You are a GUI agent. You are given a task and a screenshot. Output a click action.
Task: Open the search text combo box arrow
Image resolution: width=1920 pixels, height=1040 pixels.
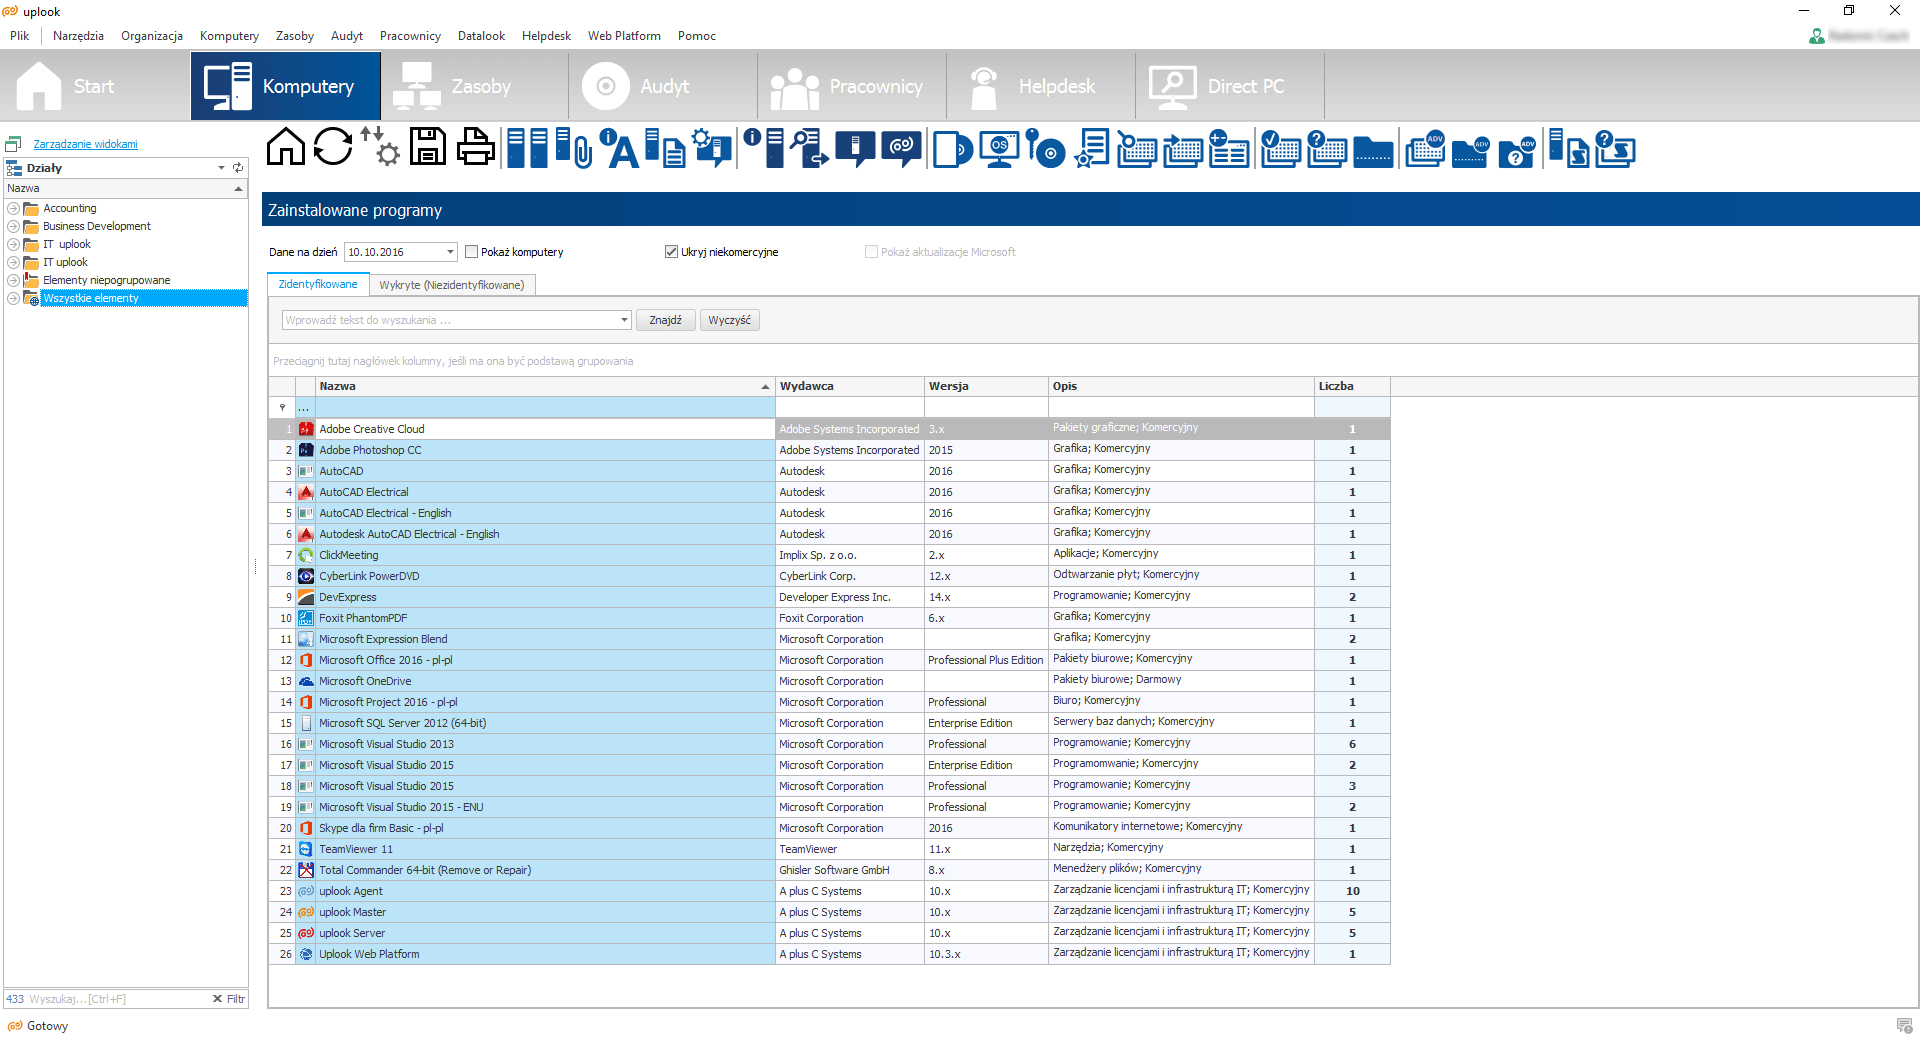624,320
